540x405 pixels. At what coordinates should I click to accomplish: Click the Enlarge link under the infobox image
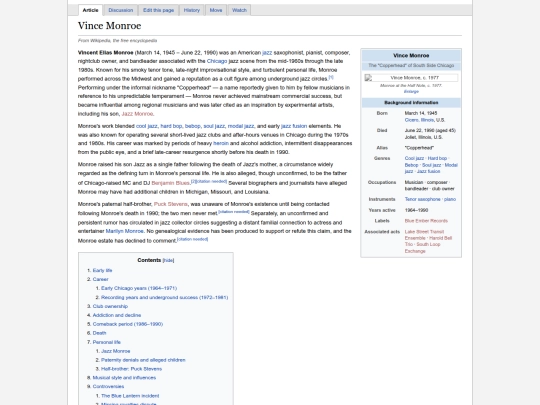pyautogui.click(x=411, y=92)
